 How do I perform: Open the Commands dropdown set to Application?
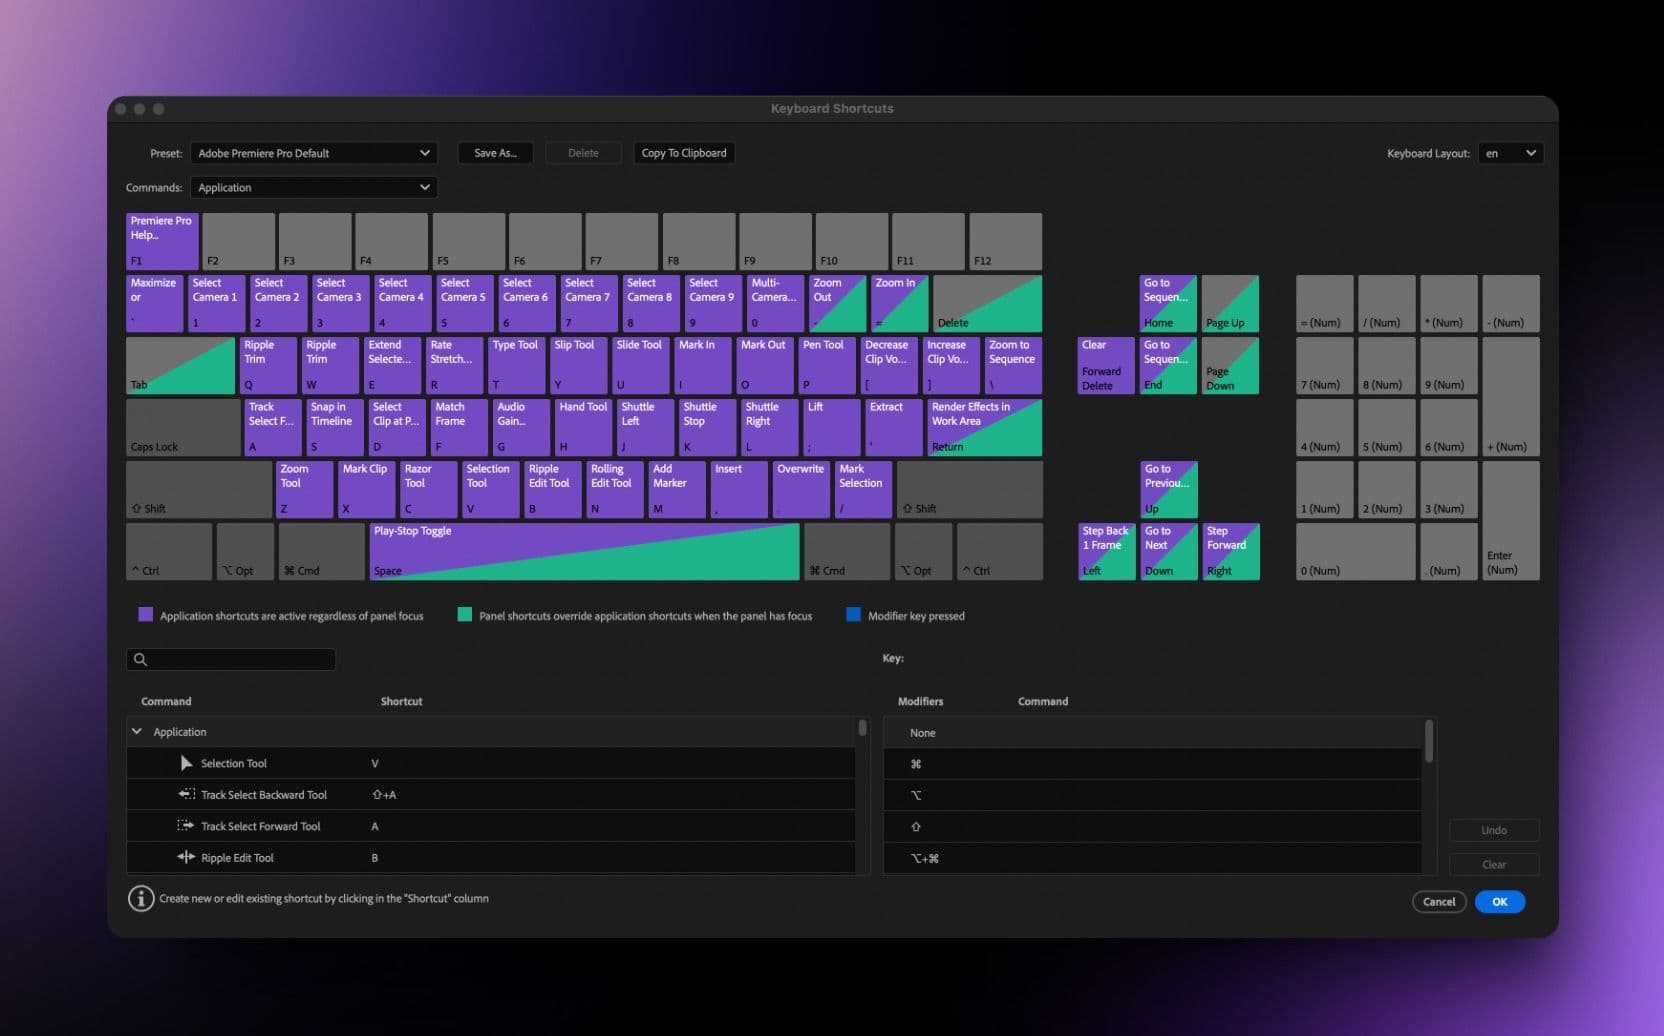pyautogui.click(x=313, y=187)
